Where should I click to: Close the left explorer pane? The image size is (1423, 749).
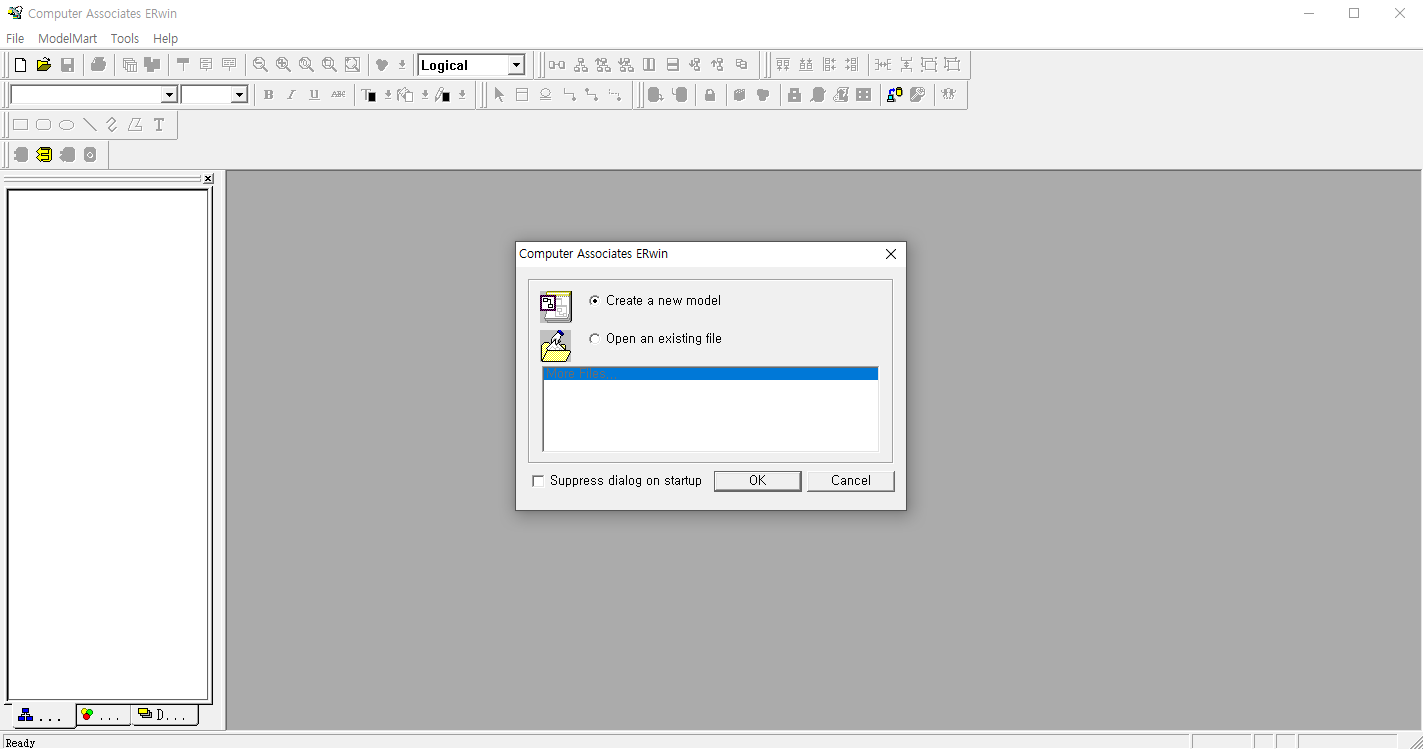208,178
